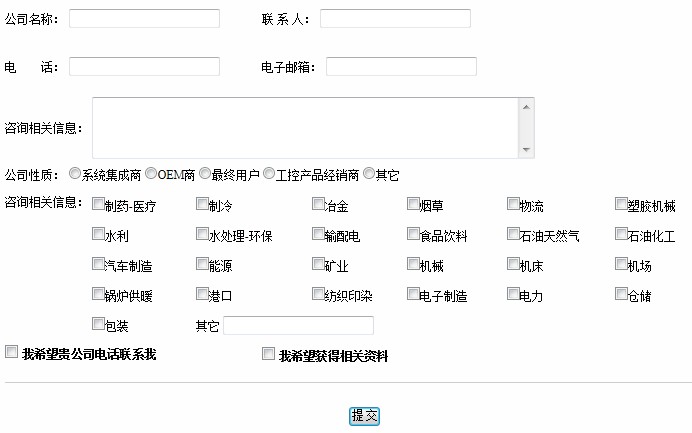The image size is (692, 433).
Task: Click the 电子邮箱 input field
Action: click(x=401, y=67)
